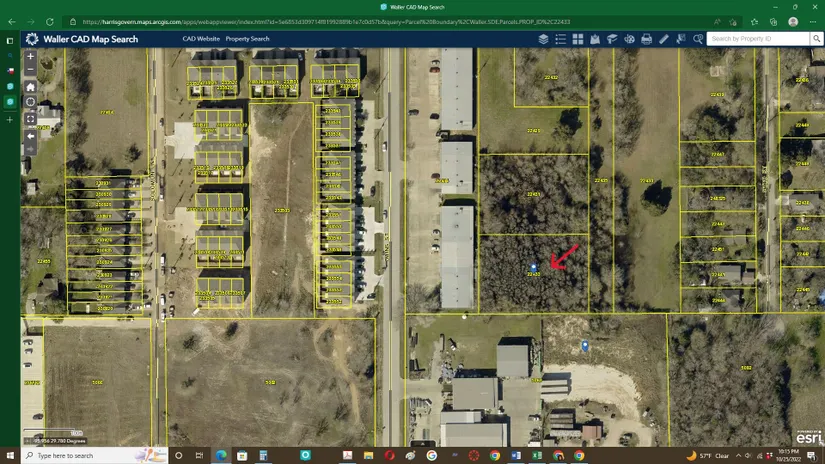Screen dimensions: 825x464
Task: Open the CAD Website link
Action: pos(201,39)
